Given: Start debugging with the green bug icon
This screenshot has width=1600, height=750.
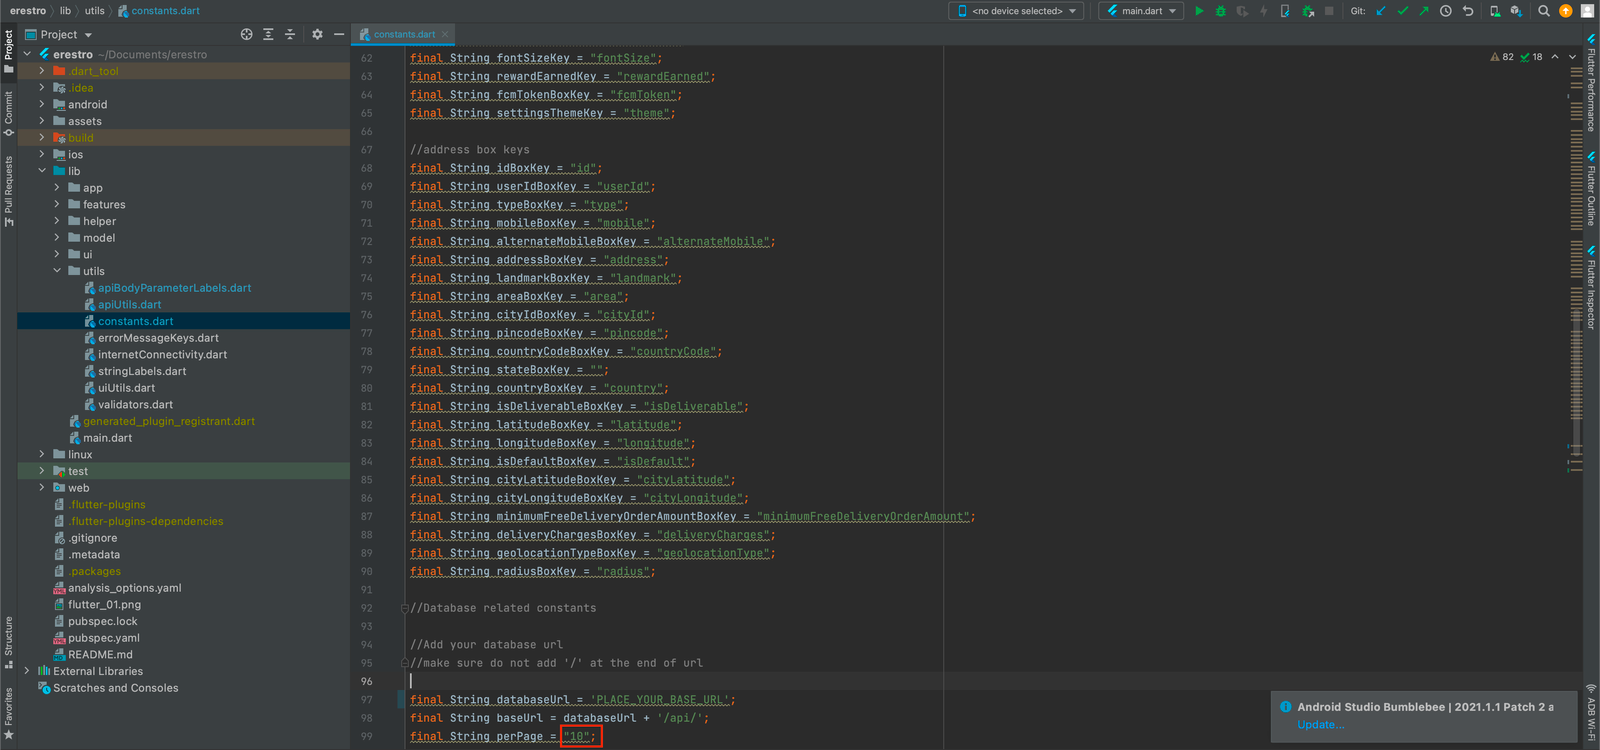Looking at the screenshot, I should (1220, 11).
